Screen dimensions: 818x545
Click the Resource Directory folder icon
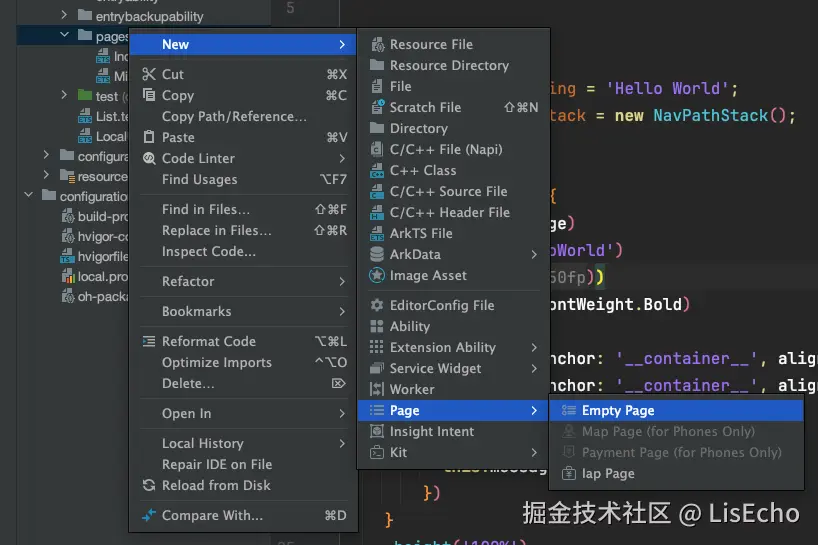377,65
